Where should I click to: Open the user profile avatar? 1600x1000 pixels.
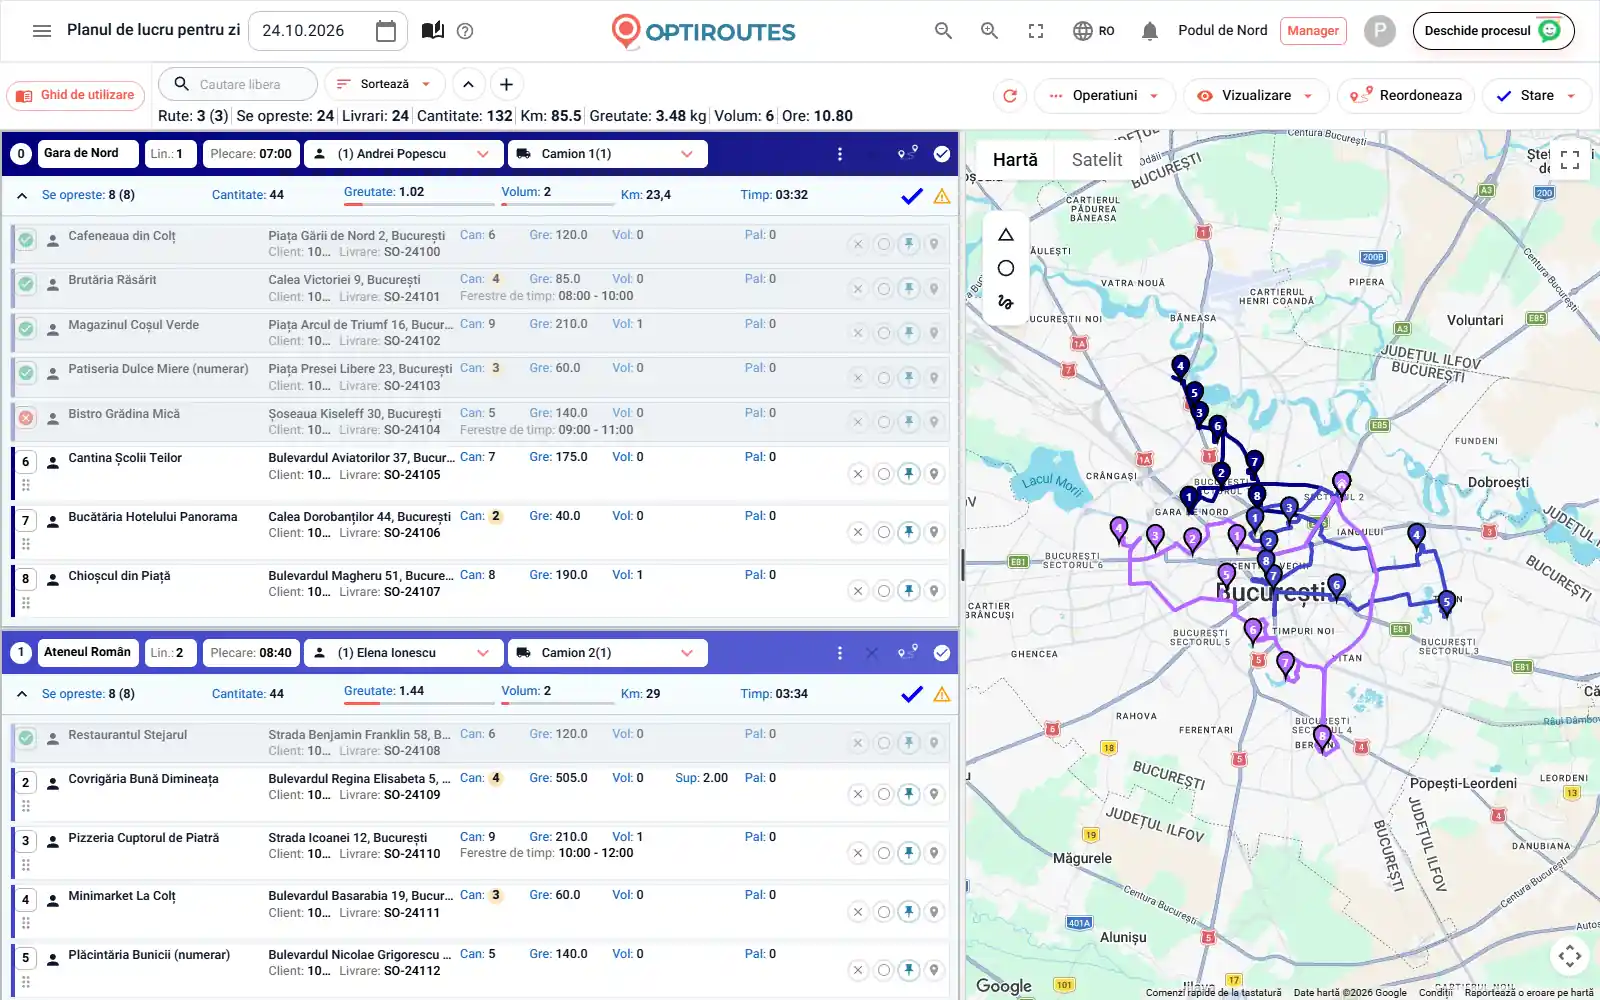point(1380,31)
